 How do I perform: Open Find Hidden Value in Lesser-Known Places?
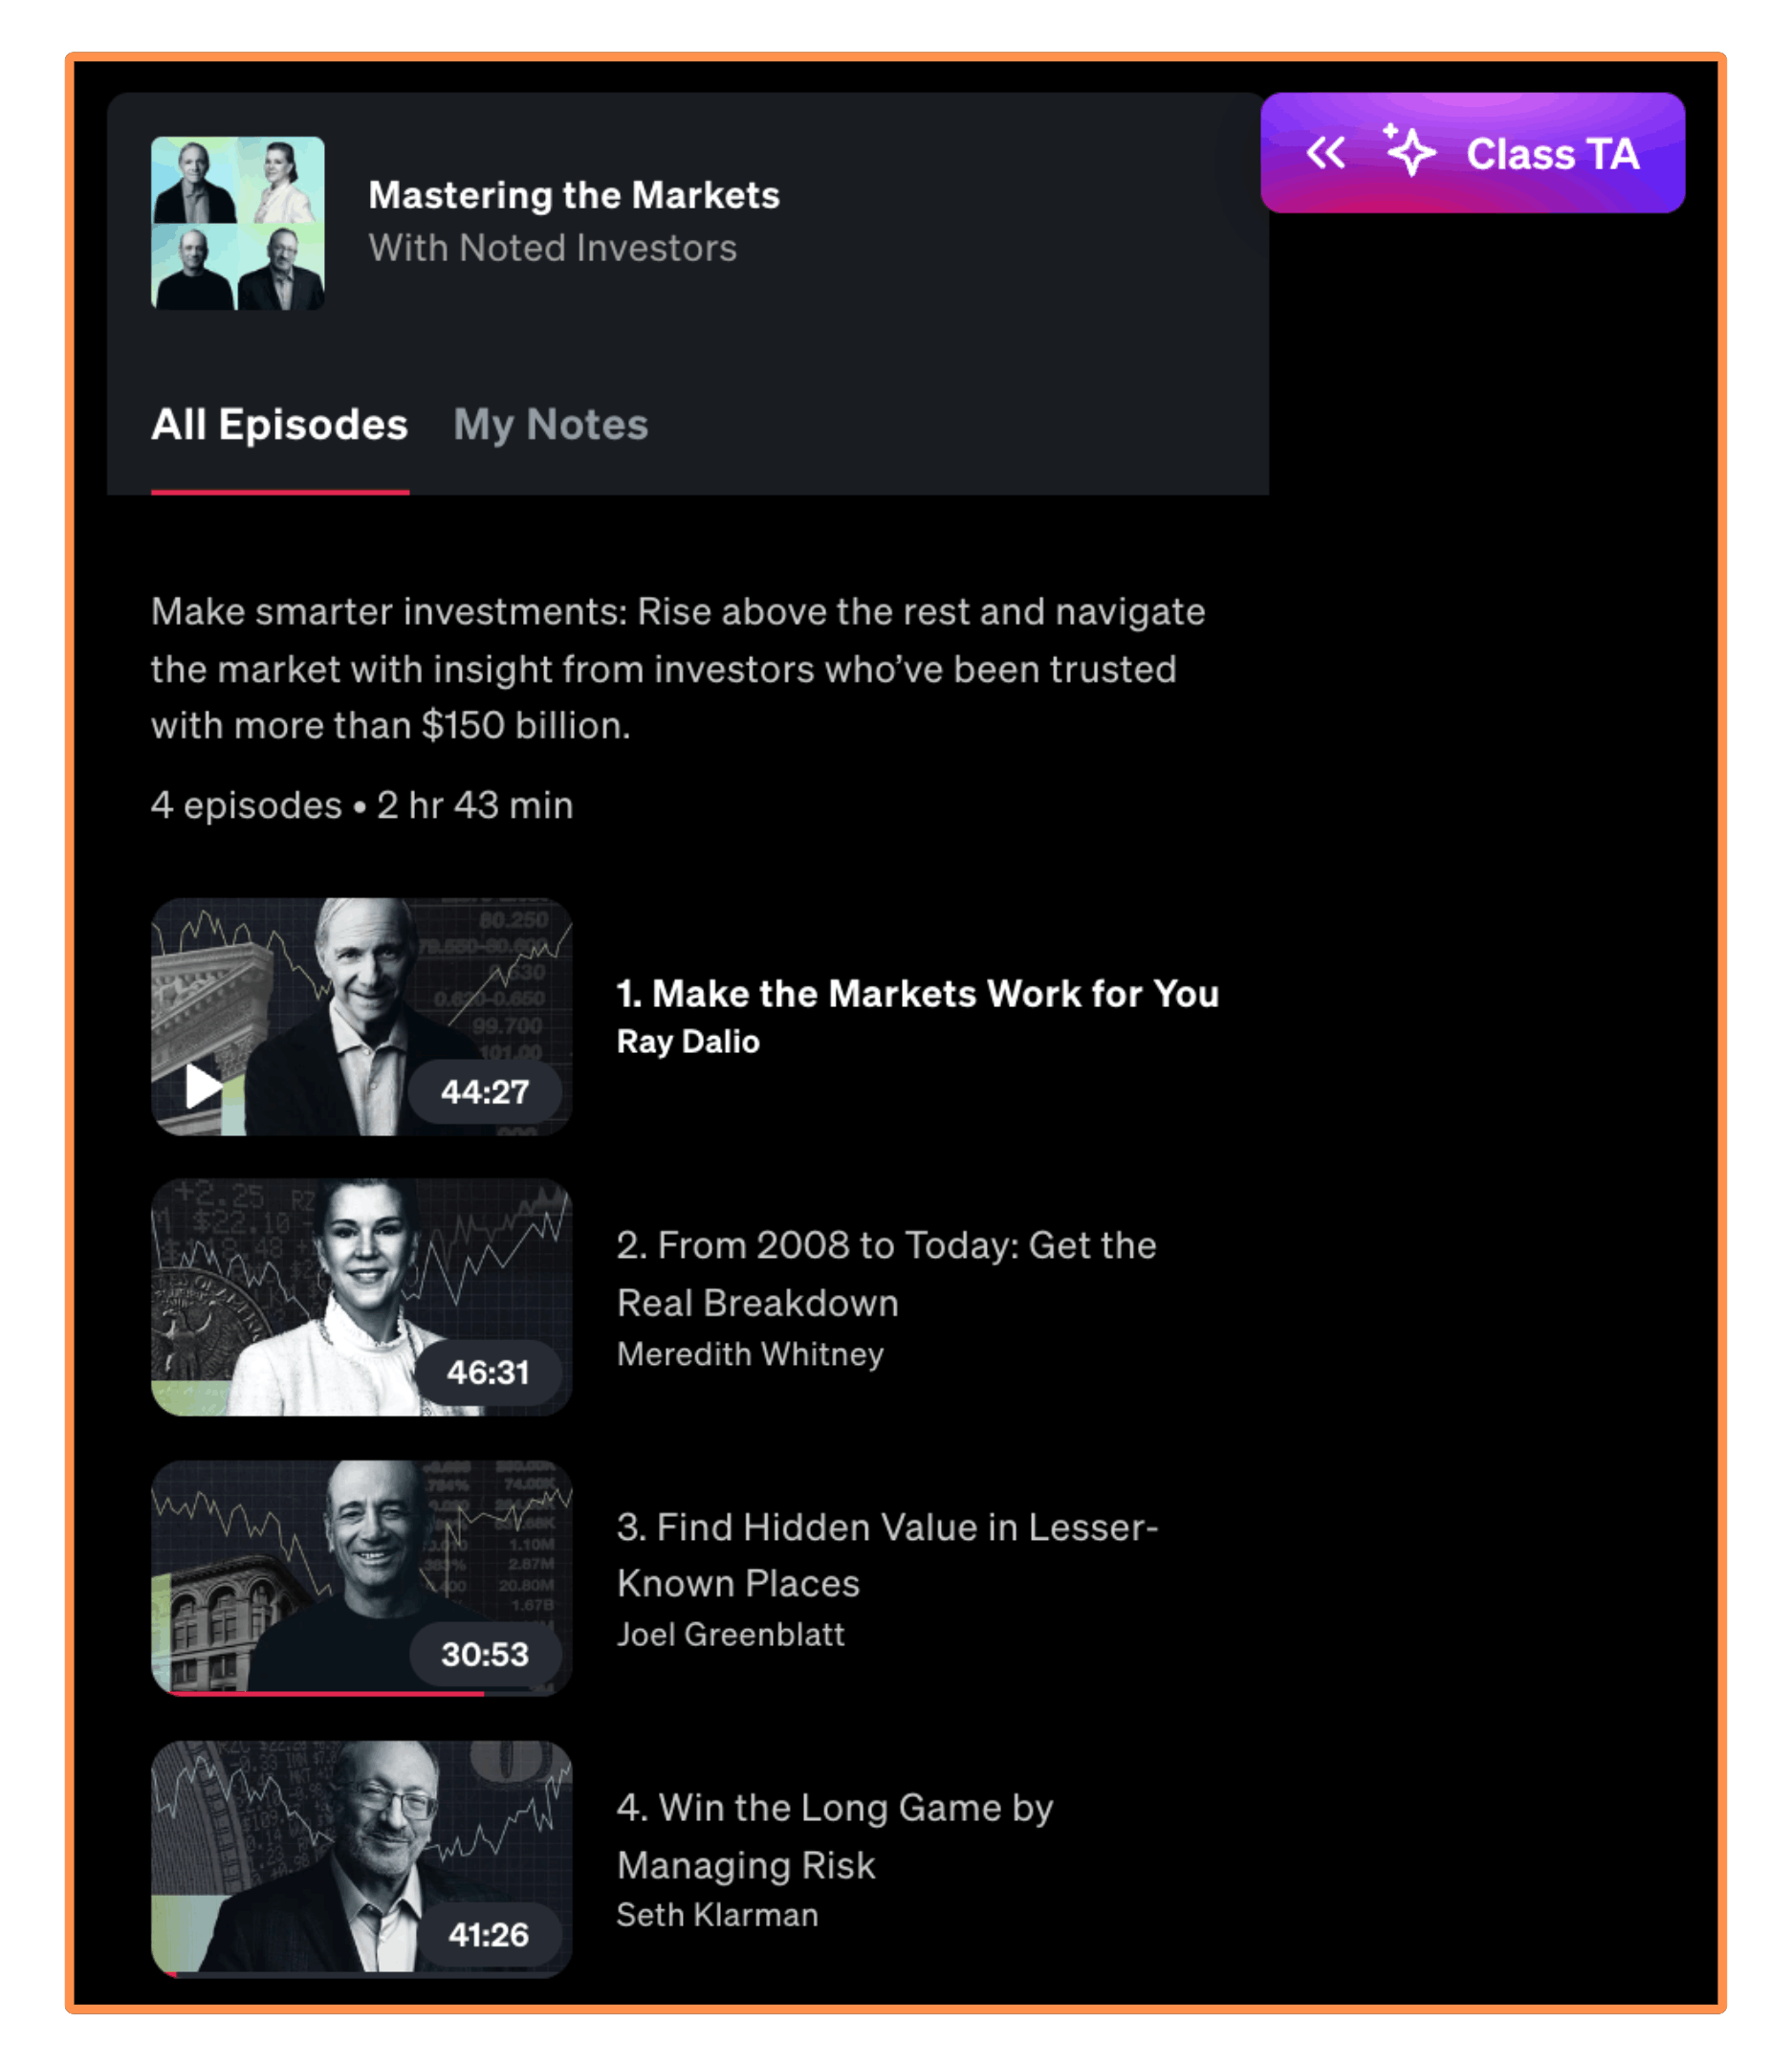coord(887,1555)
